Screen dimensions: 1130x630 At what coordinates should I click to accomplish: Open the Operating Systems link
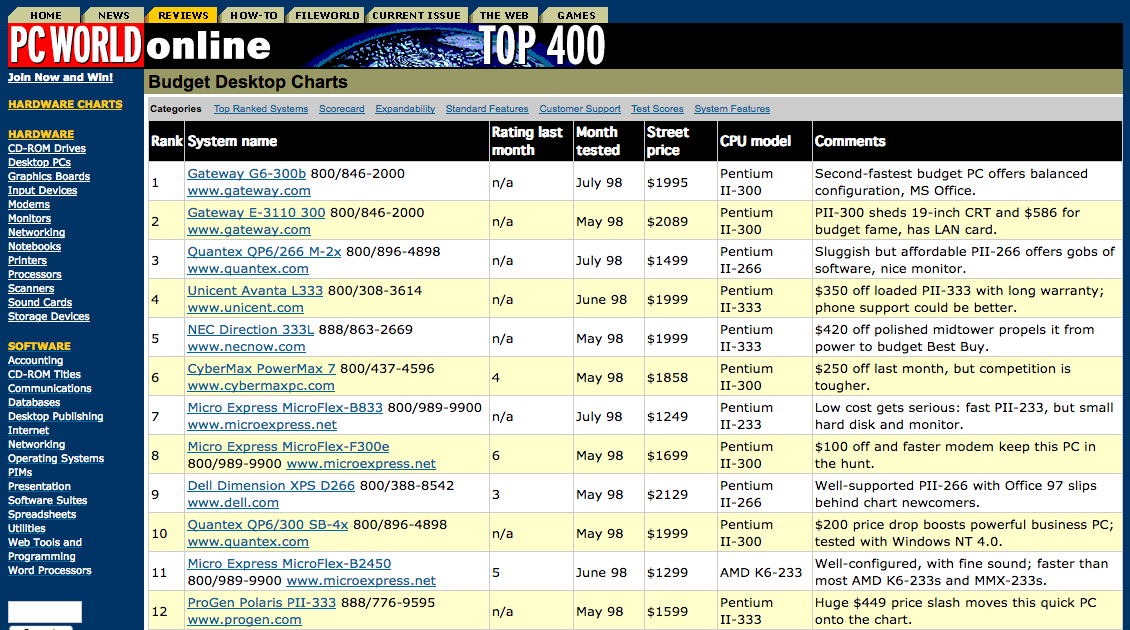56,458
